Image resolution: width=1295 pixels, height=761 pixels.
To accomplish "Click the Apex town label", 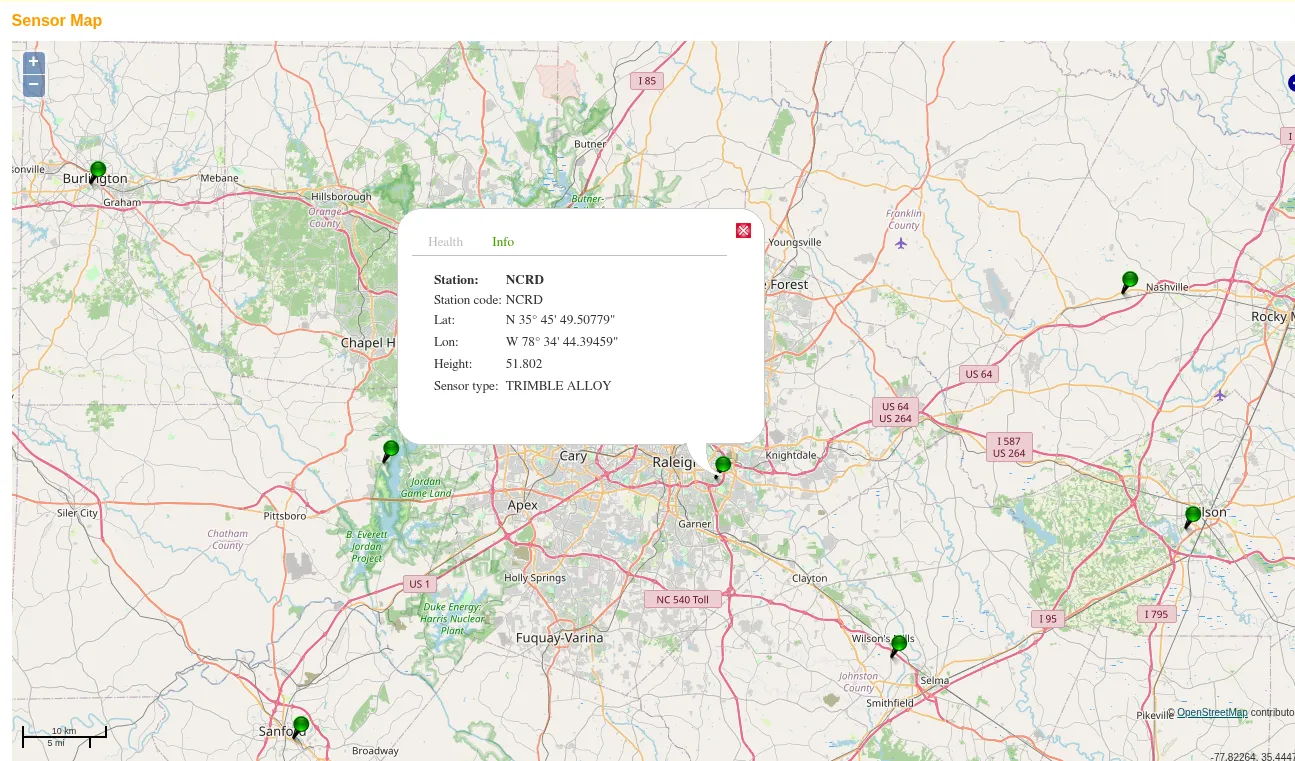I will click(522, 506).
